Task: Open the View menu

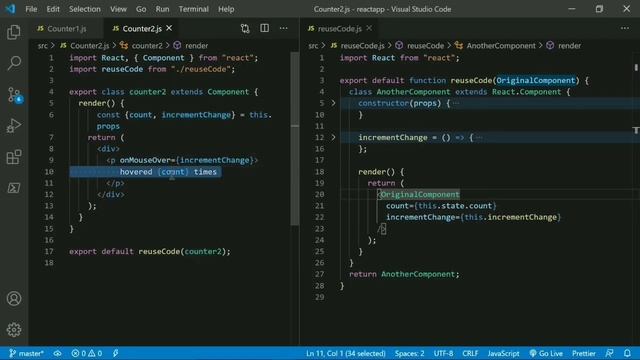Action: (118, 9)
